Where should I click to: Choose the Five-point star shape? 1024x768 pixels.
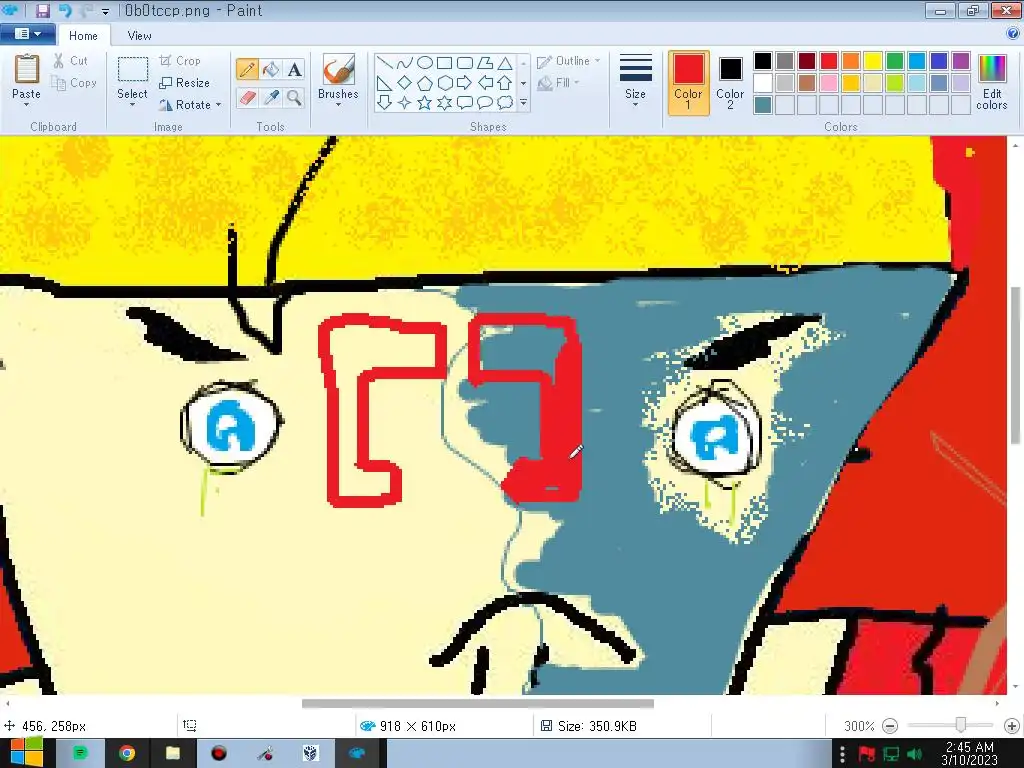[424, 103]
